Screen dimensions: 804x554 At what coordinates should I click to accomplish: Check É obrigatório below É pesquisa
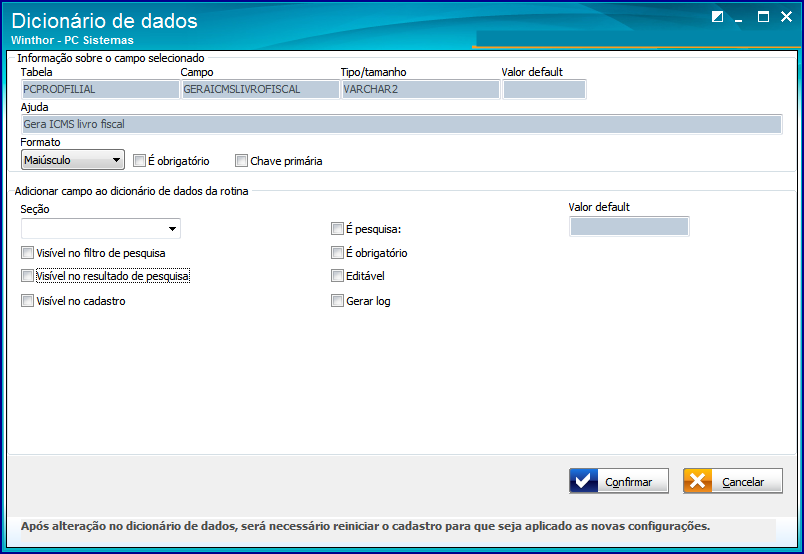337,252
